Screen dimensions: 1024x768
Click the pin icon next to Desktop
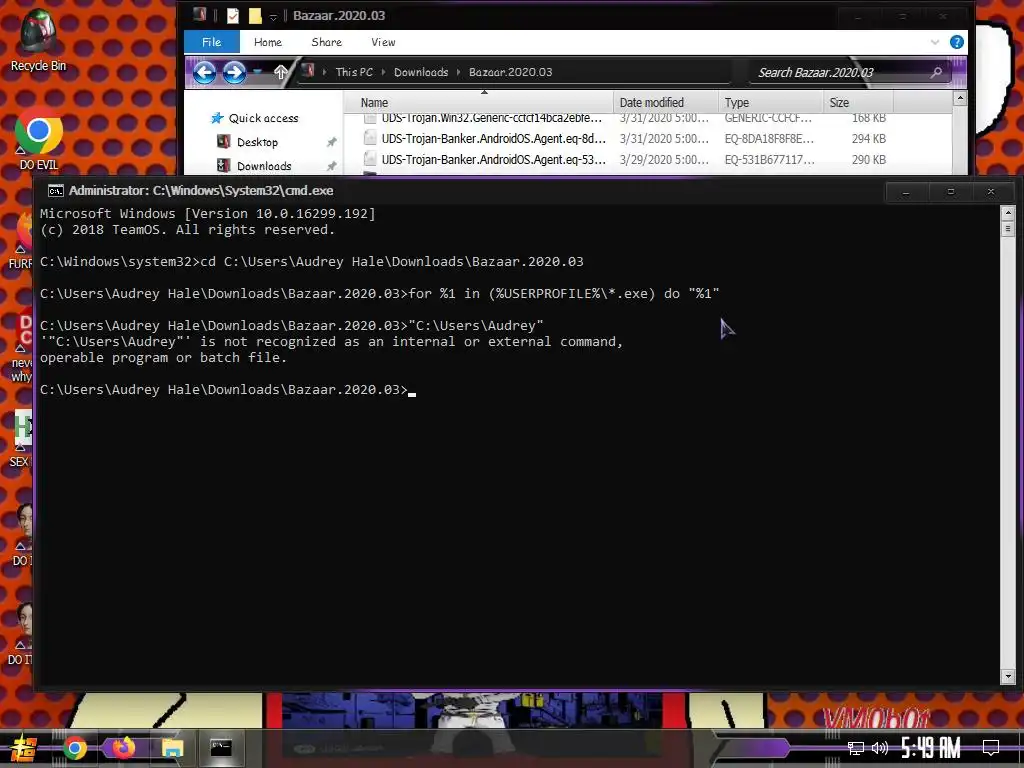click(x=331, y=142)
